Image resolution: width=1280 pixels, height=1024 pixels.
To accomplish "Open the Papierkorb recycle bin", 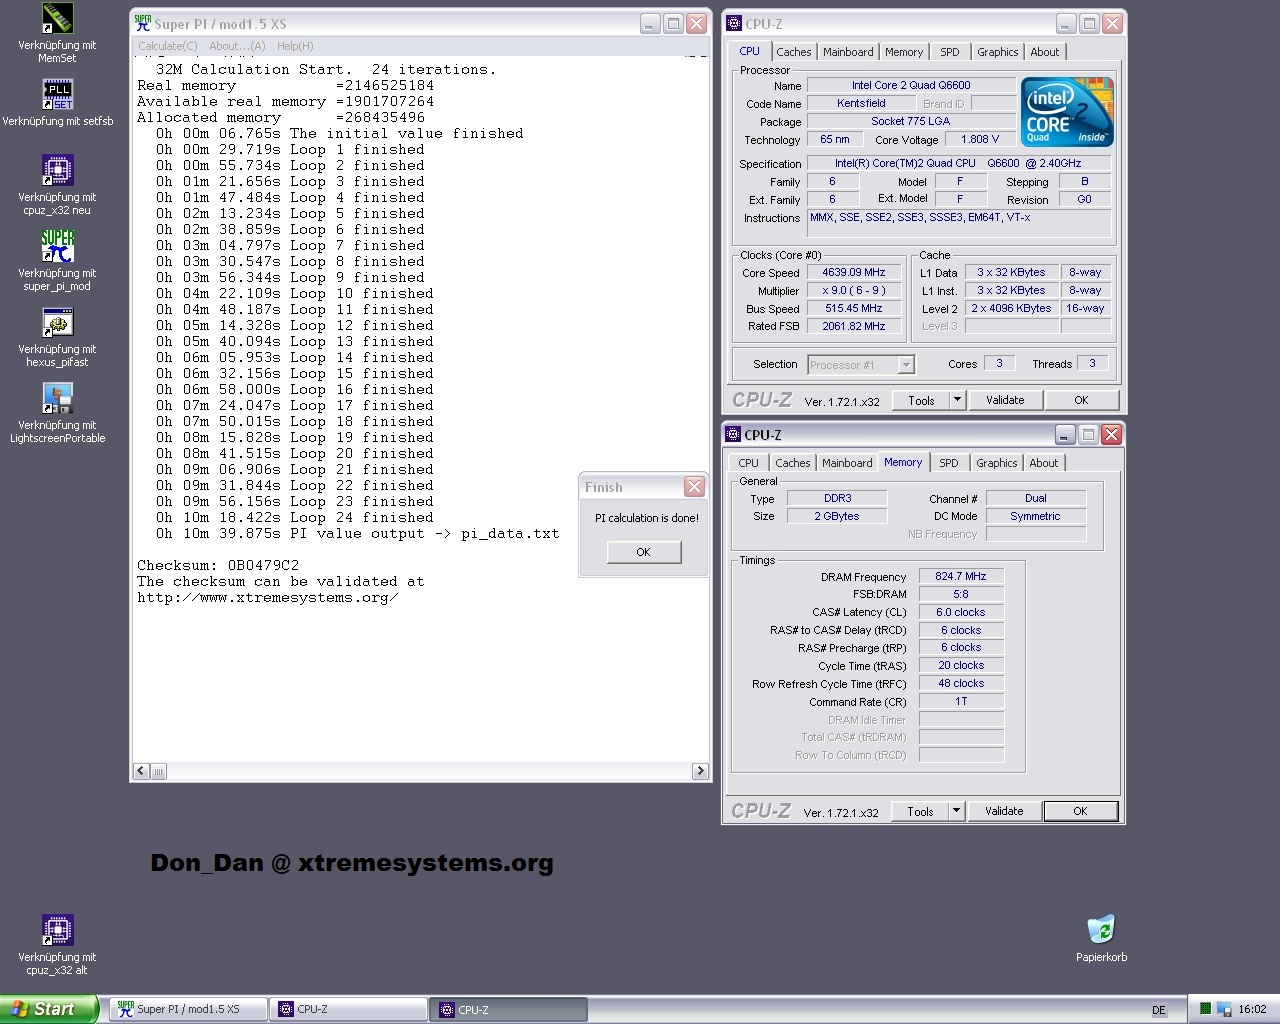I will (x=1101, y=930).
